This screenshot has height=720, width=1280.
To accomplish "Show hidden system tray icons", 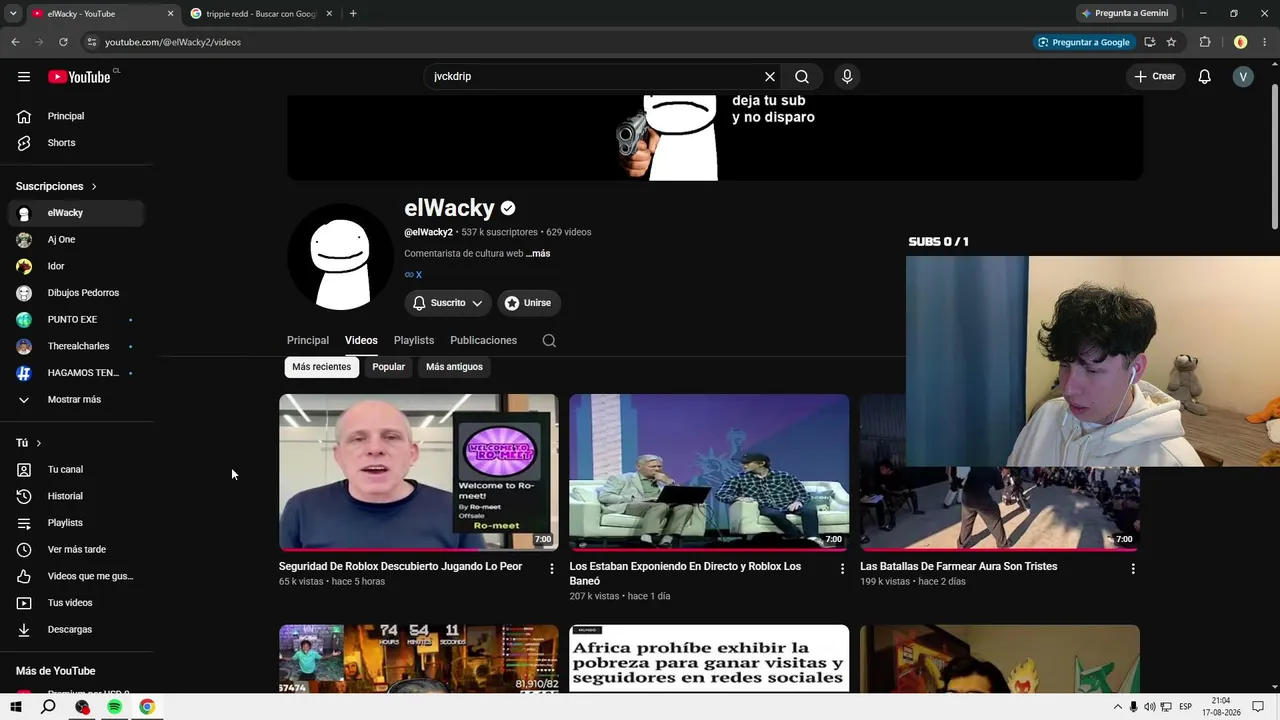I will 1117,707.
